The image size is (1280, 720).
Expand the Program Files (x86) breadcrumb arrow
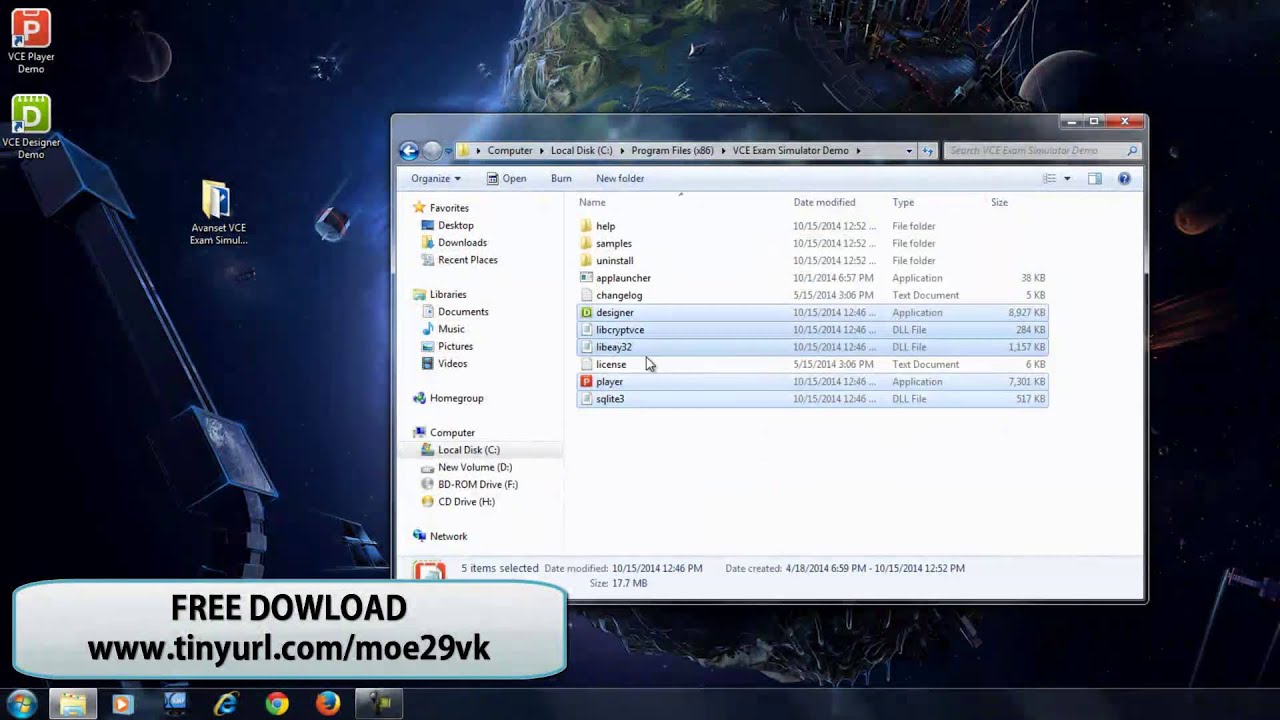coord(723,151)
